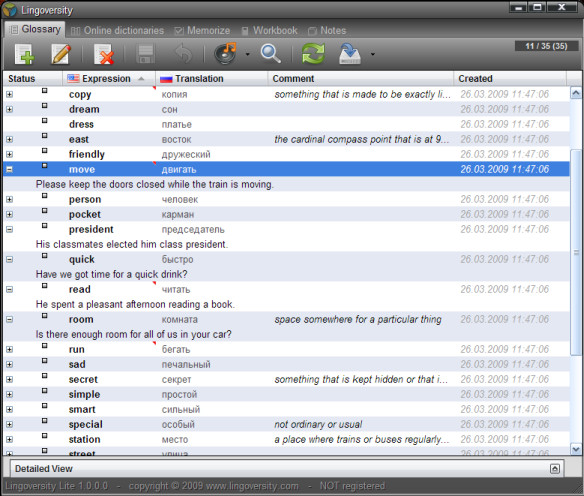Expand the person row
The image size is (584, 496).
pos(9,200)
